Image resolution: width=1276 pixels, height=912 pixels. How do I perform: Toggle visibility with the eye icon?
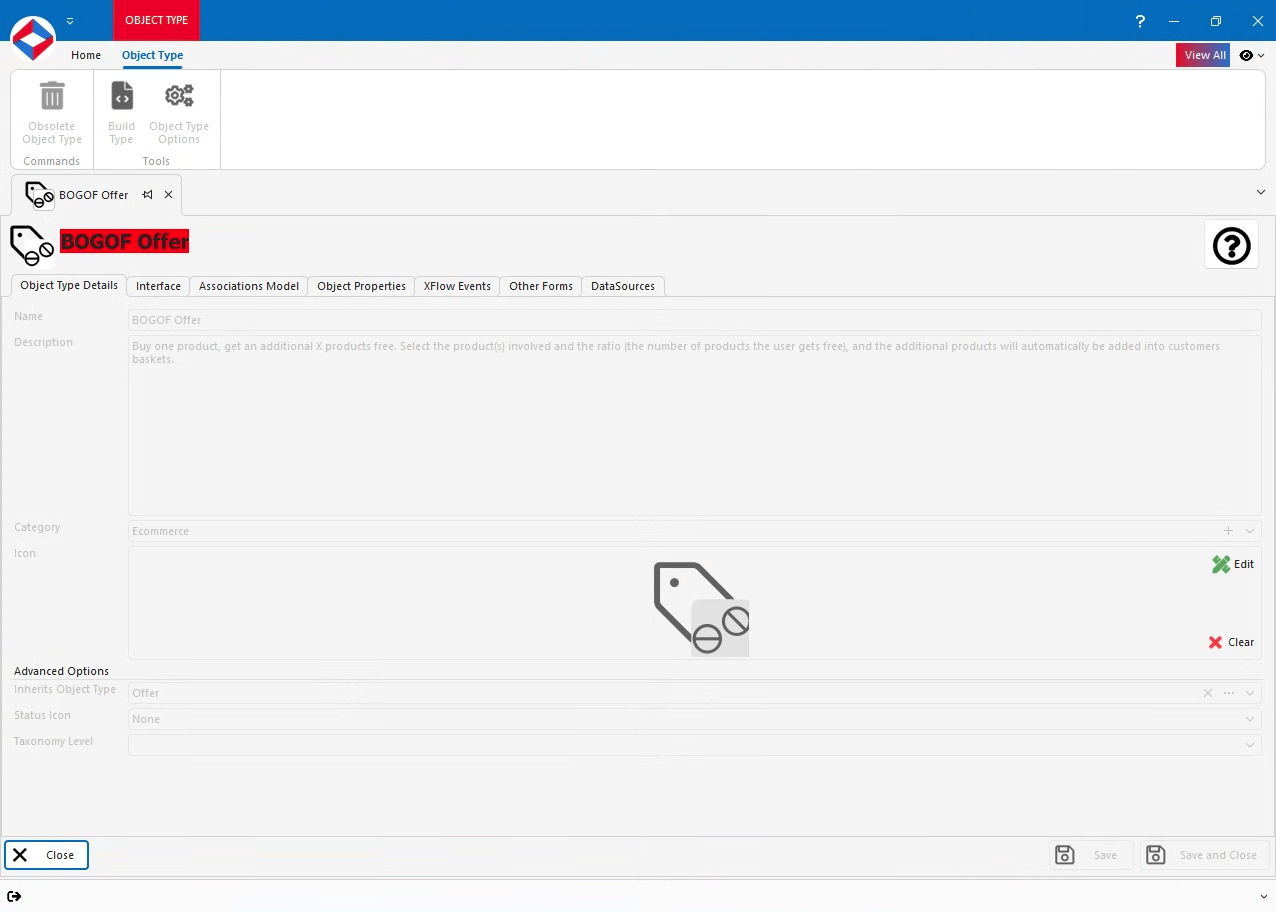coord(1245,55)
